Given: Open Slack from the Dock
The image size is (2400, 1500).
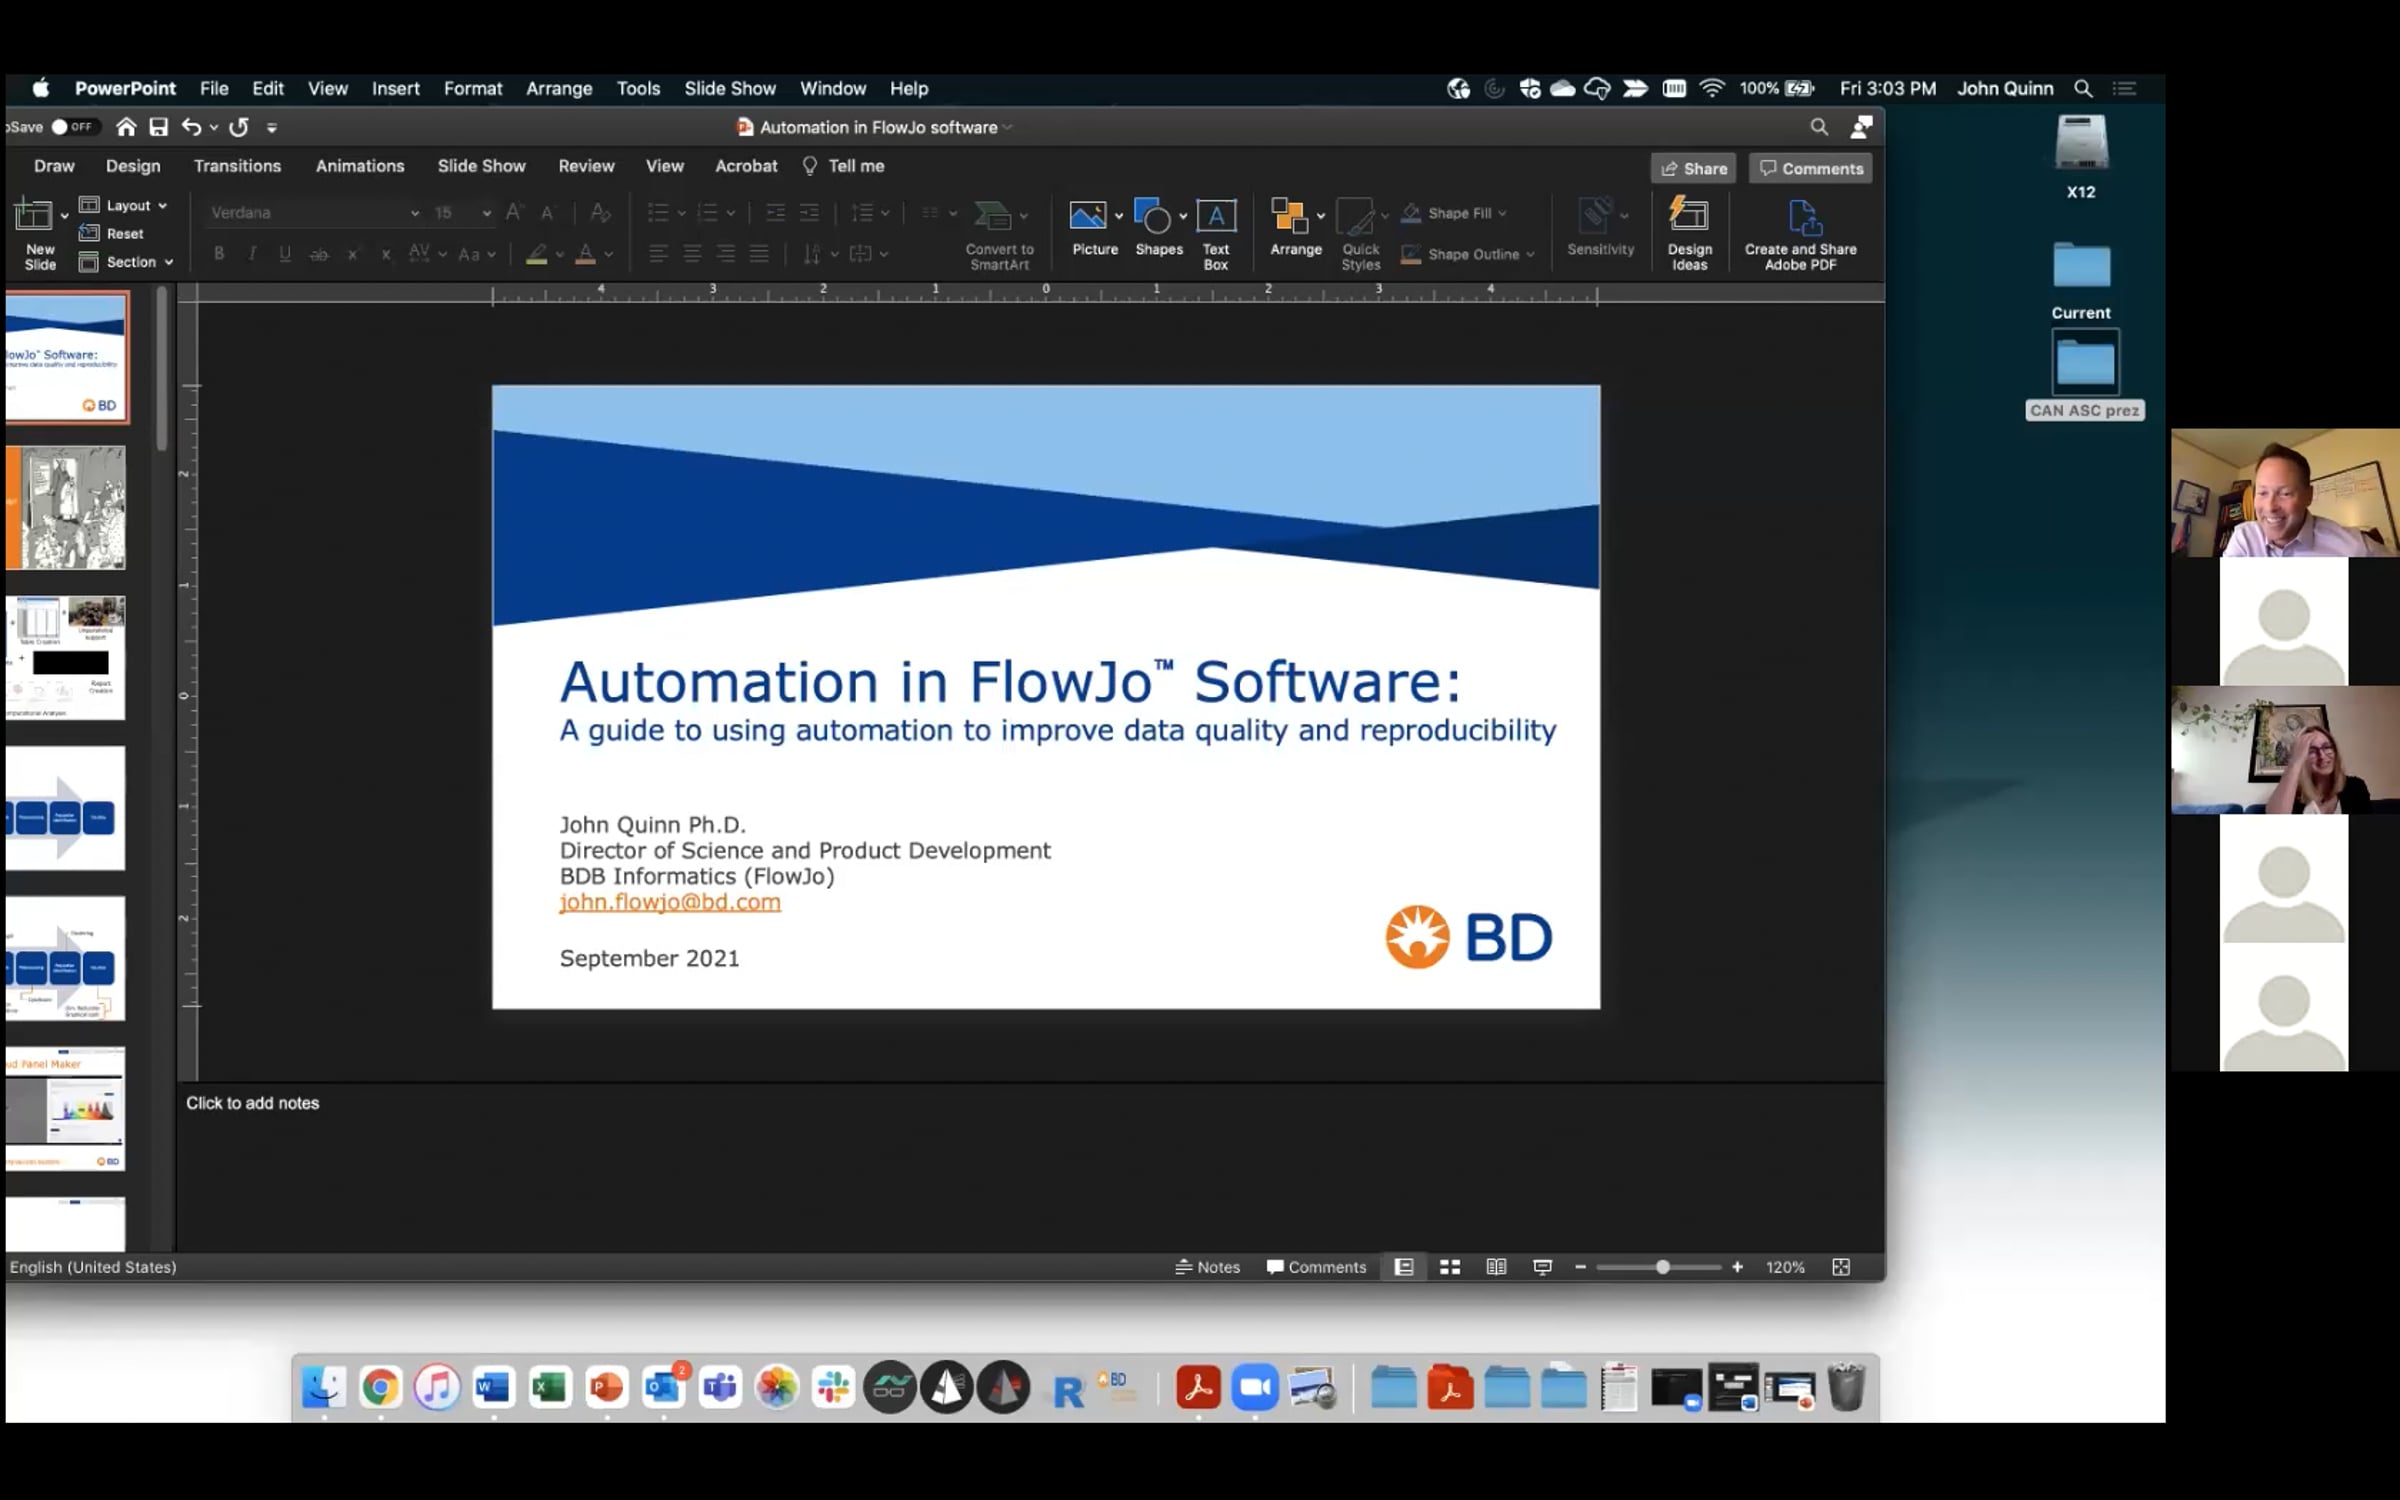Looking at the screenshot, I should 832,1387.
